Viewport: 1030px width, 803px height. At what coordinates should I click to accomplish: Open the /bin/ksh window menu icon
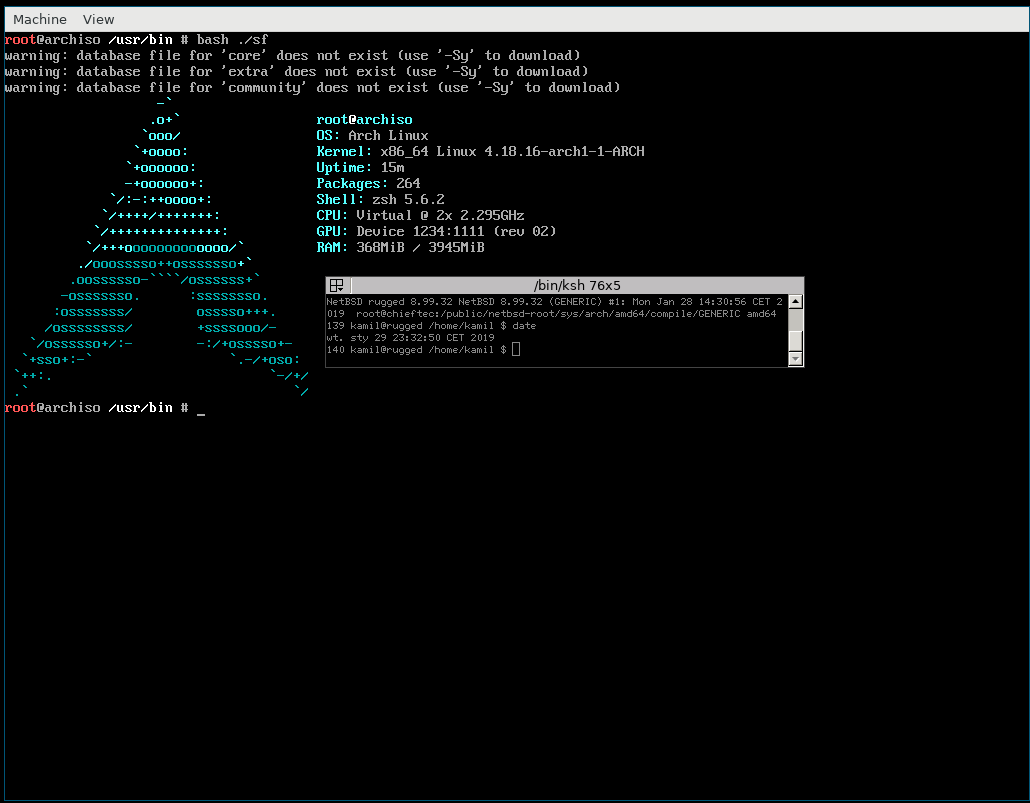click(x=336, y=285)
